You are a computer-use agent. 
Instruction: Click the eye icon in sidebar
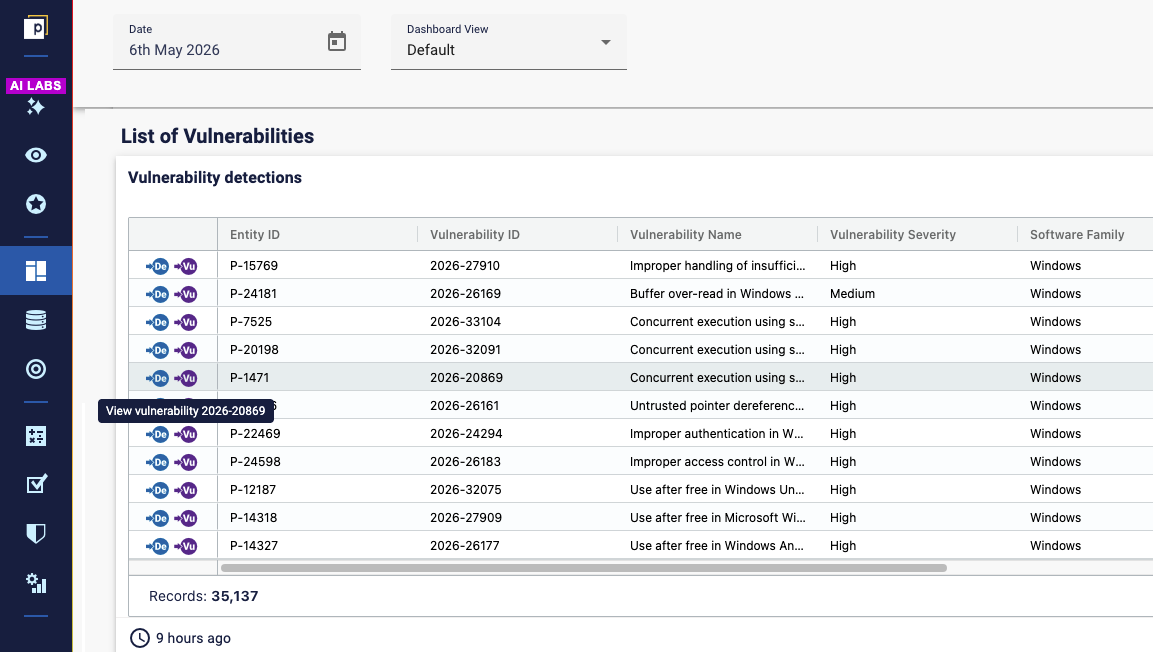click(35, 155)
